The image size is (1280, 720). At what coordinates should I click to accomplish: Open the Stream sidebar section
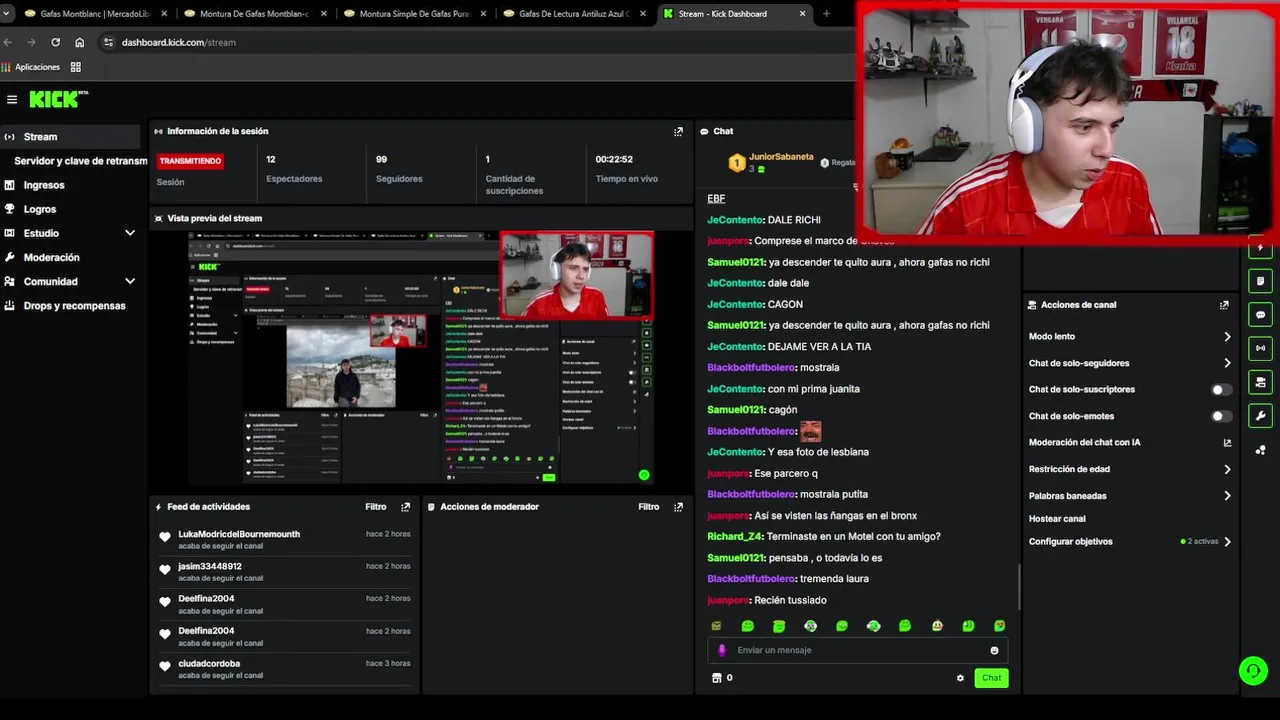(x=70, y=137)
